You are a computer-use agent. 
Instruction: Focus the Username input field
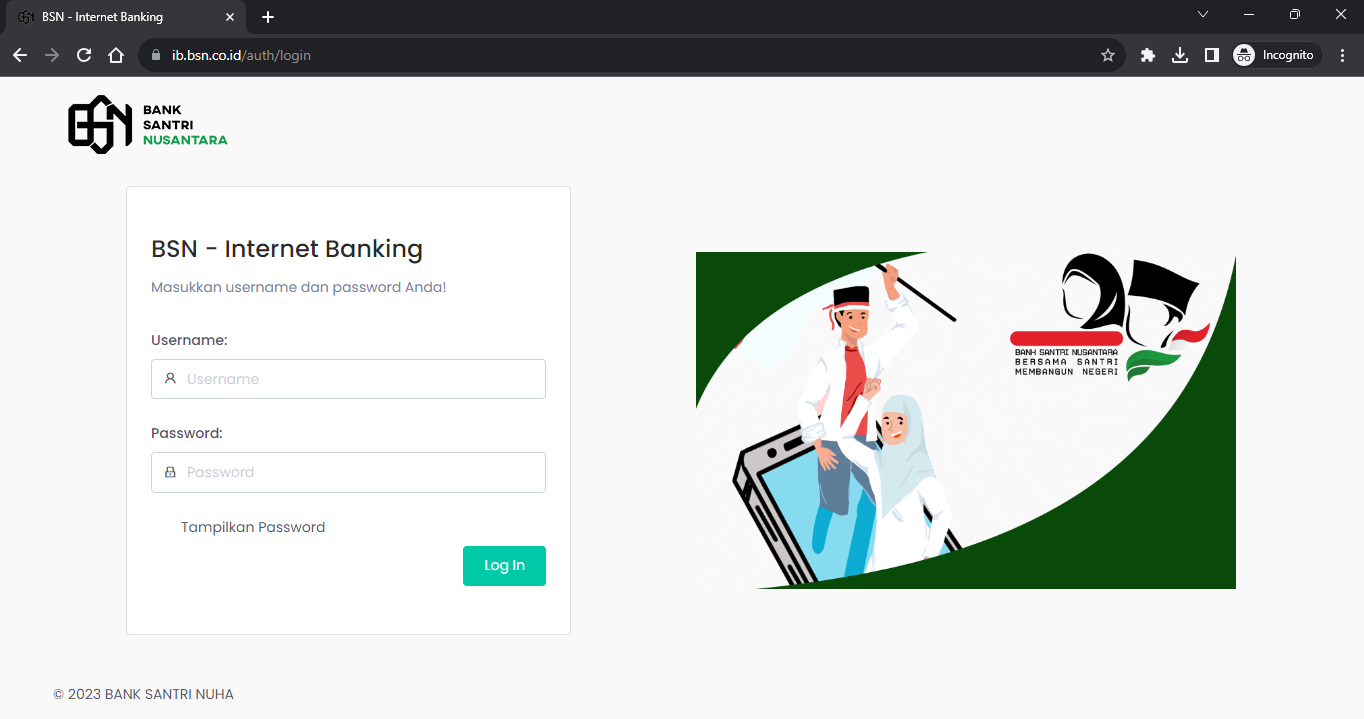[x=348, y=379]
